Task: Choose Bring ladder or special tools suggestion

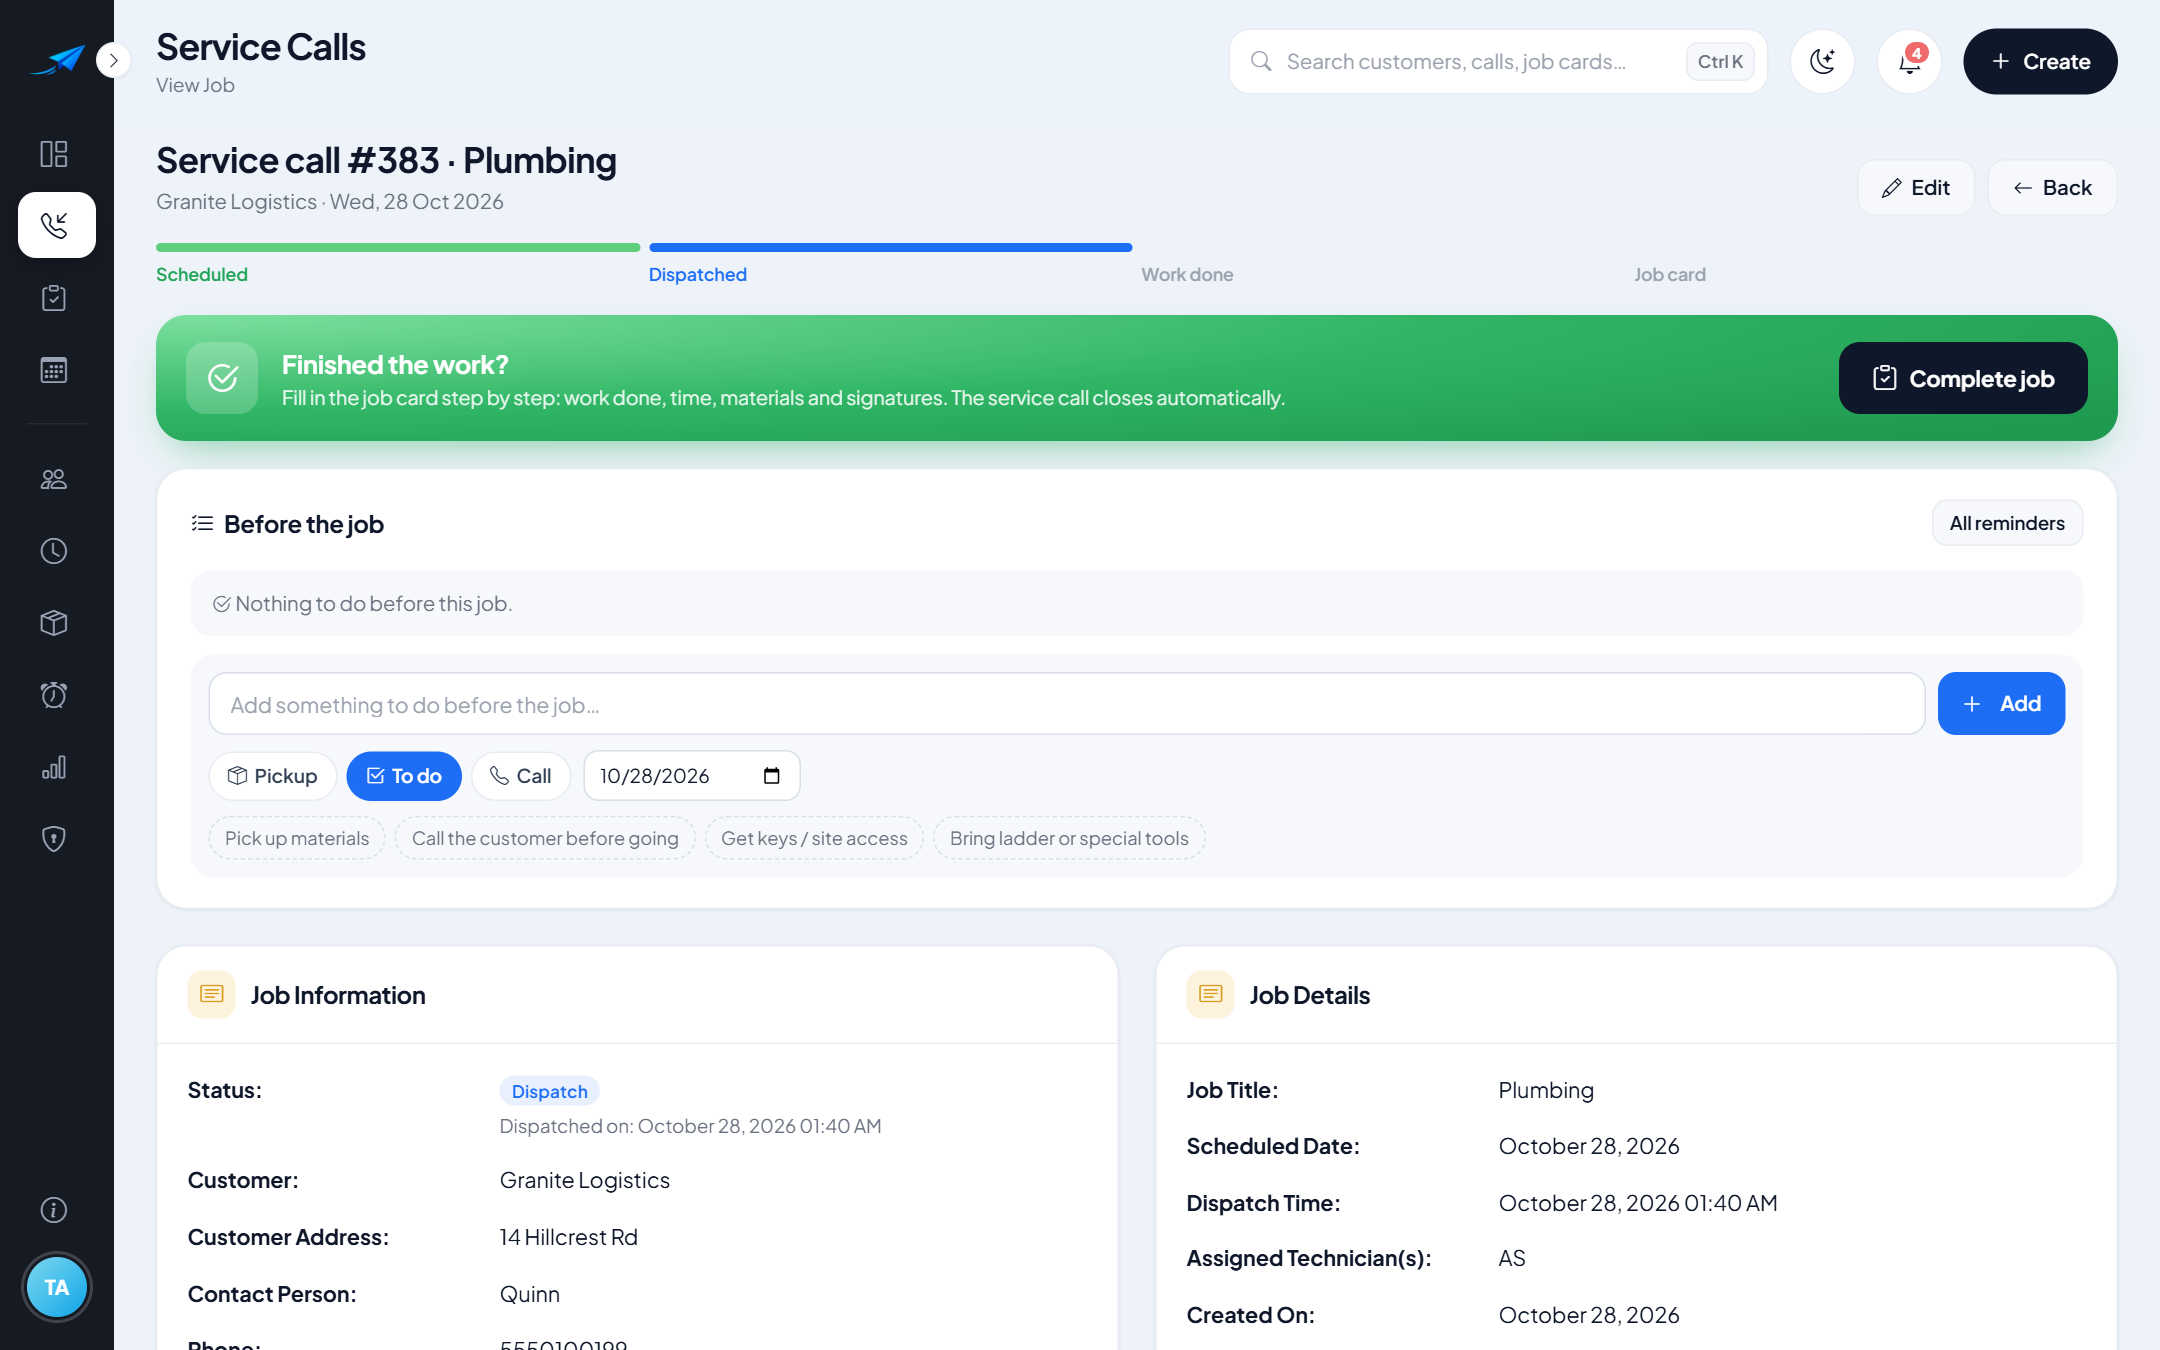Action: (1069, 838)
